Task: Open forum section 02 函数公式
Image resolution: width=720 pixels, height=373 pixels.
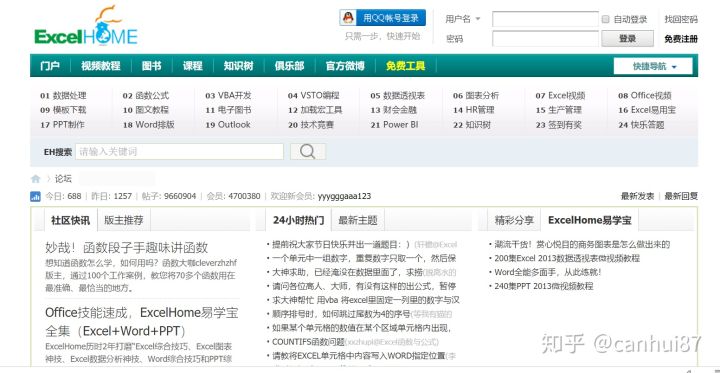Action: tap(146, 96)
